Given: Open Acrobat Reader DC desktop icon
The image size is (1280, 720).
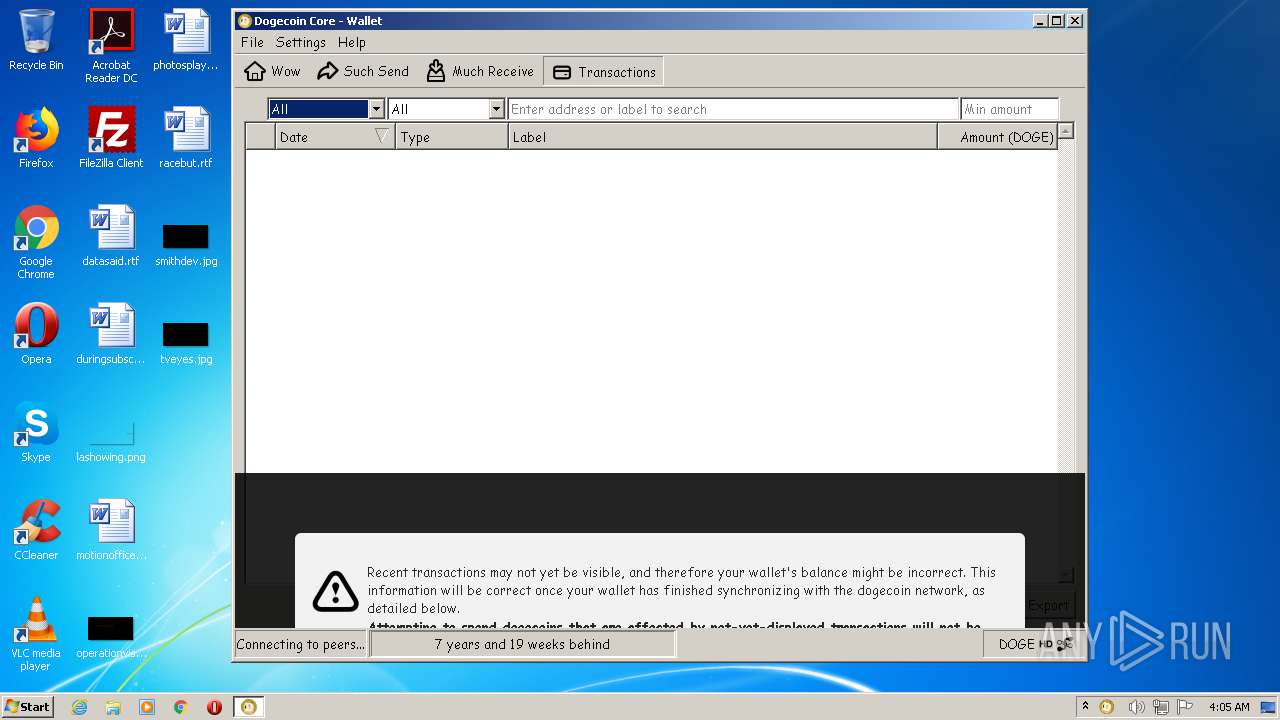Looking at the screenshot, I should 111,46.
